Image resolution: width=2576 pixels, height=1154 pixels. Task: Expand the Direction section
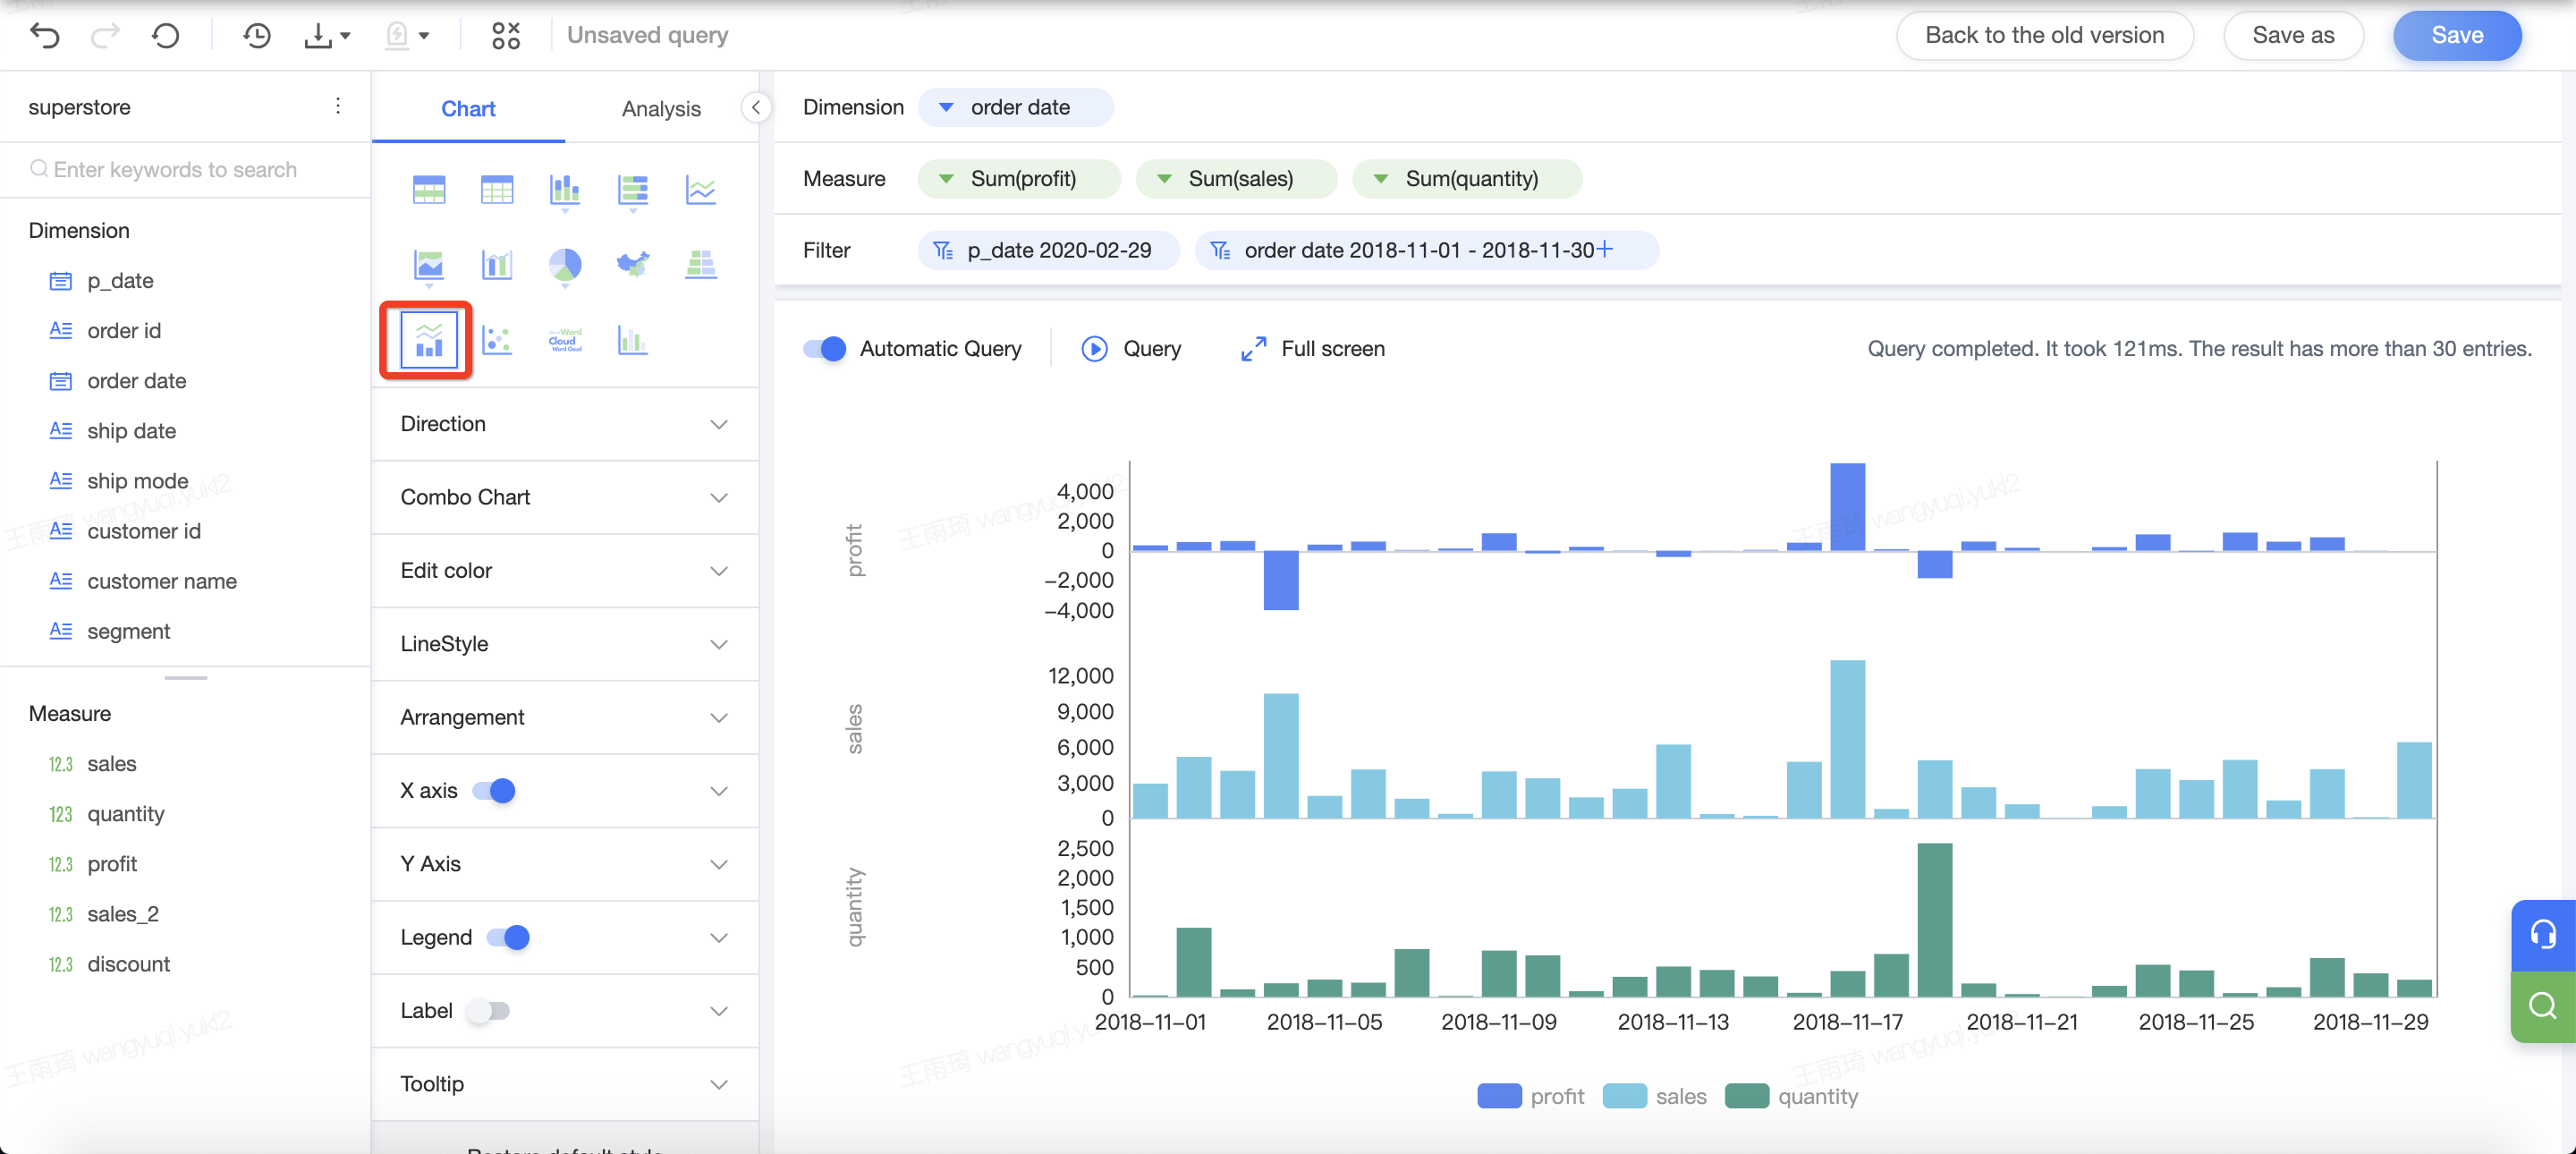[565, 424]
